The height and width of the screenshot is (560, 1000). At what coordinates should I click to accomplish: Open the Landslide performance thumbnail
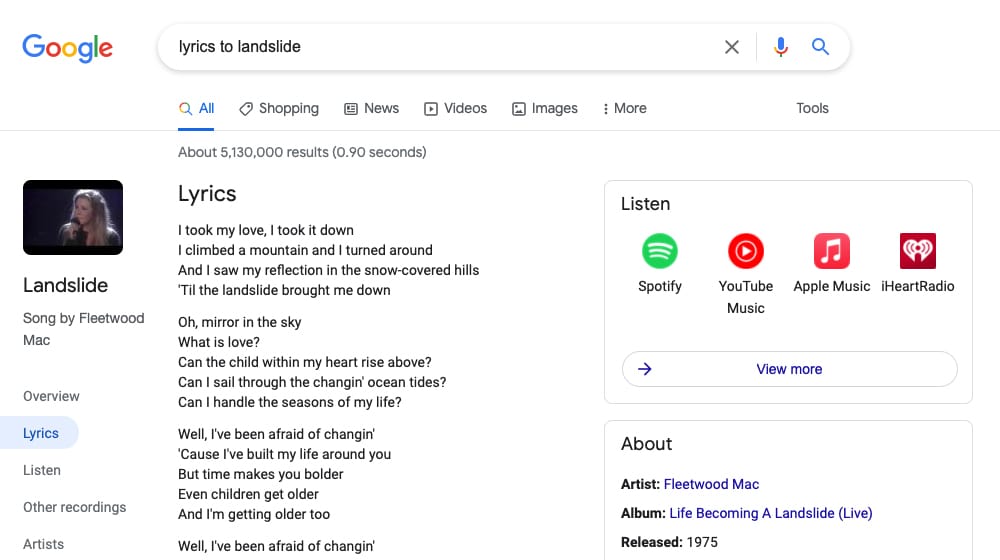(x=73, y=217)
